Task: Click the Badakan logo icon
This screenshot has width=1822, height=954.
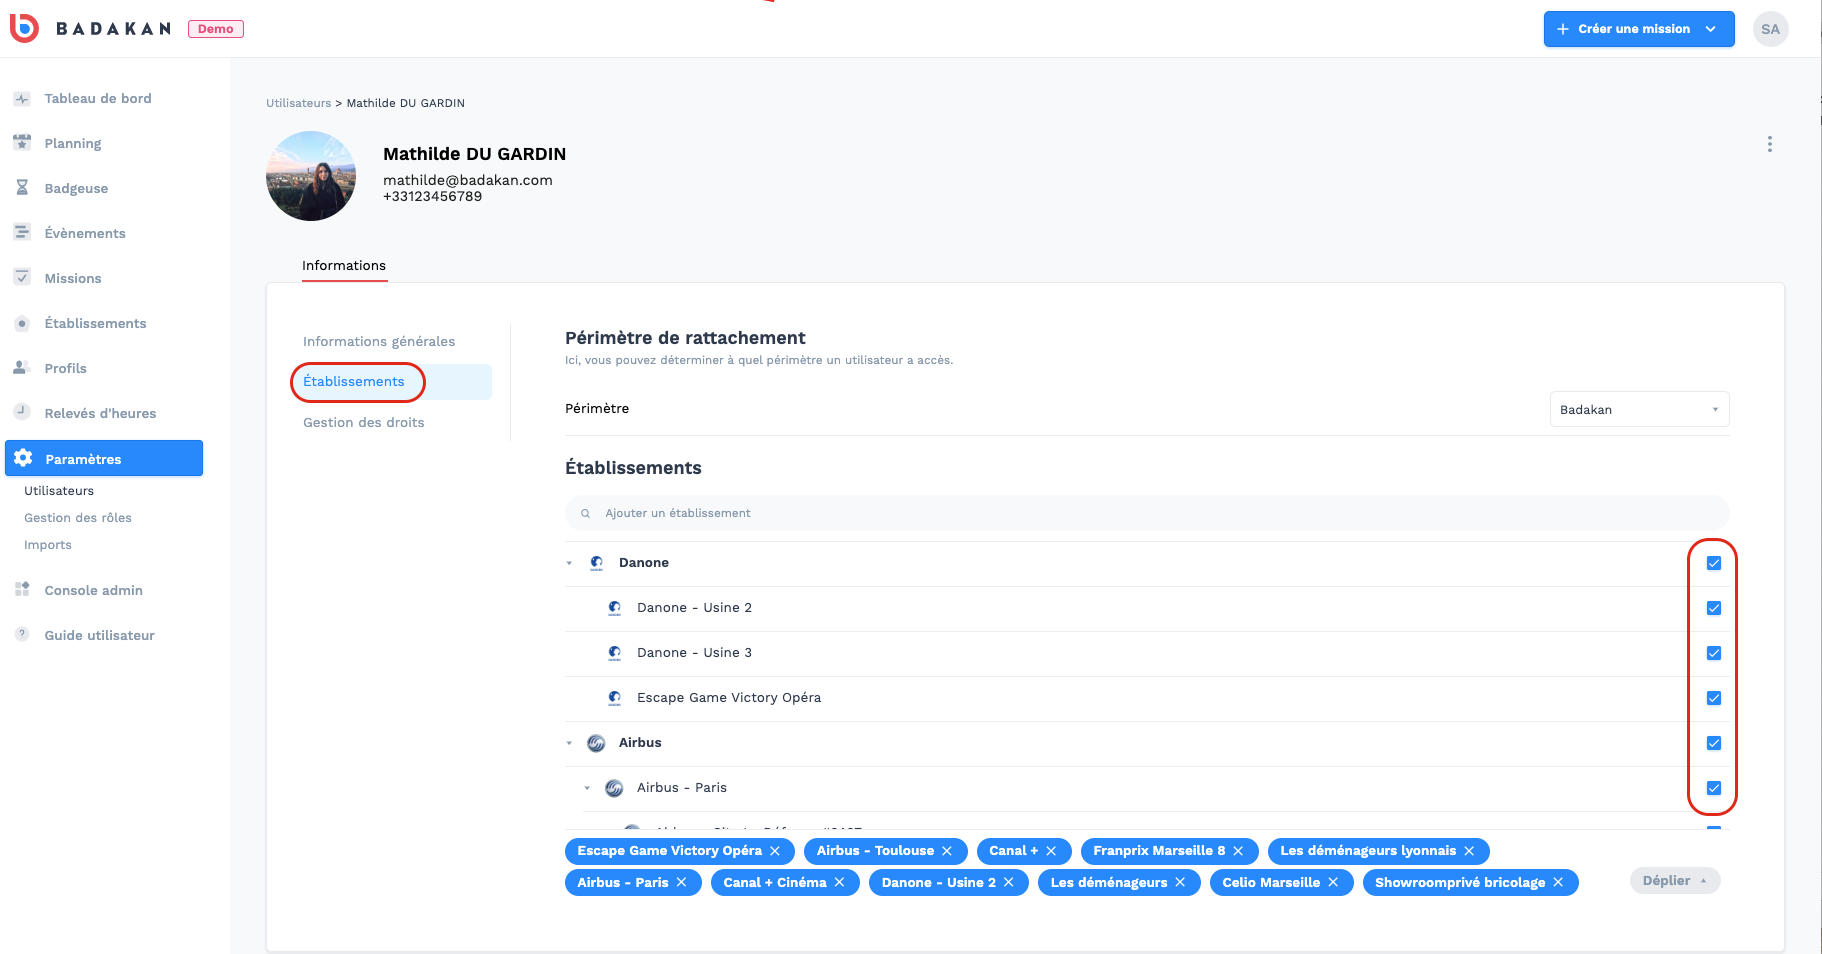Action: (24, 28)
